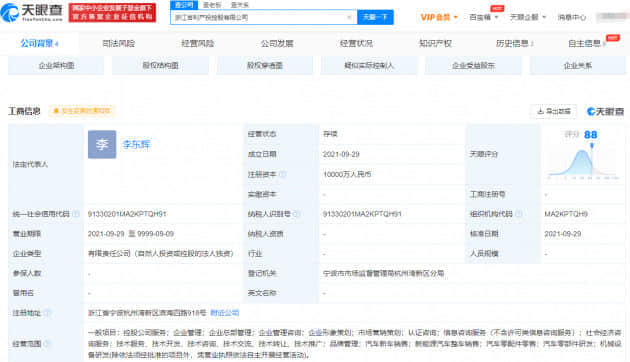Switch to the 历史信息 tab
This screenshot has width=630, height=362.
pyautogui.click(x=514, y=43)
